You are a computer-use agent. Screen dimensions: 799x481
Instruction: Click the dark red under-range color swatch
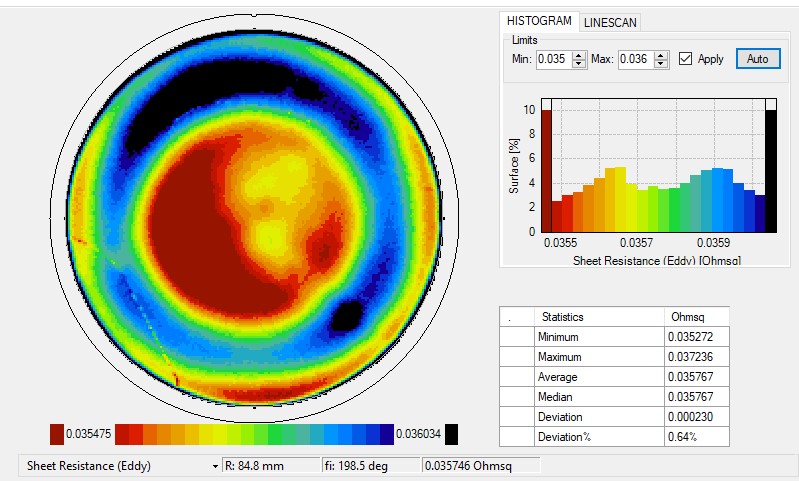[x=57, y=434]
